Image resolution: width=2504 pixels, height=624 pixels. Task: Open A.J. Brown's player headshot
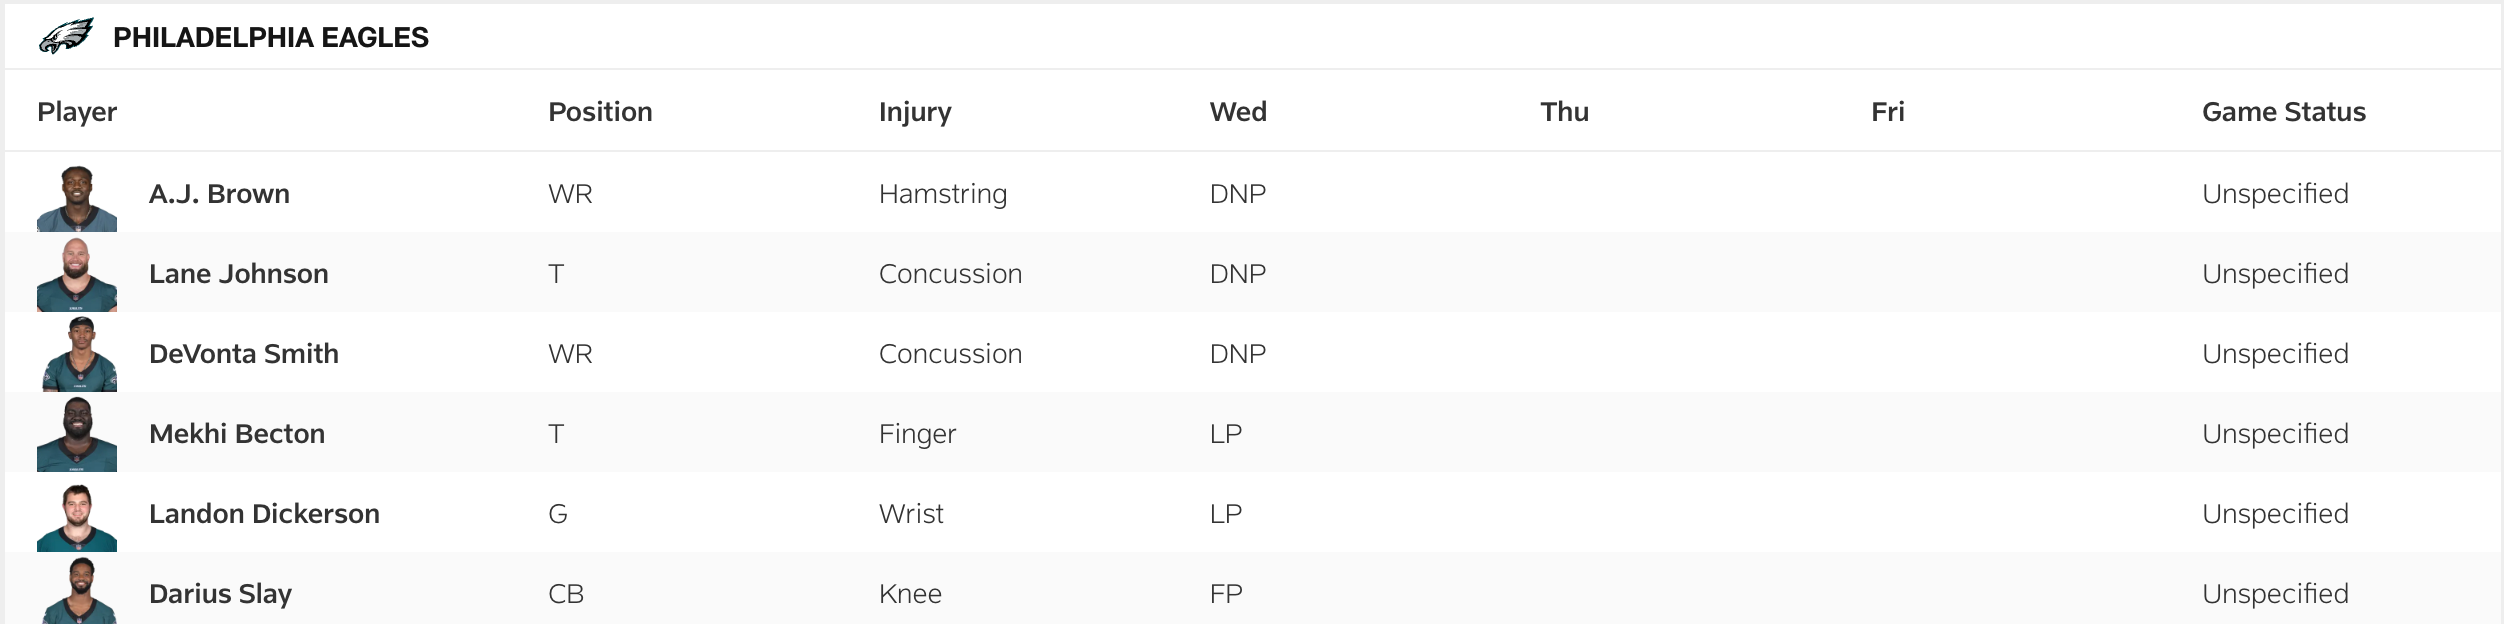pyautogui.click(x=77, y=198)
